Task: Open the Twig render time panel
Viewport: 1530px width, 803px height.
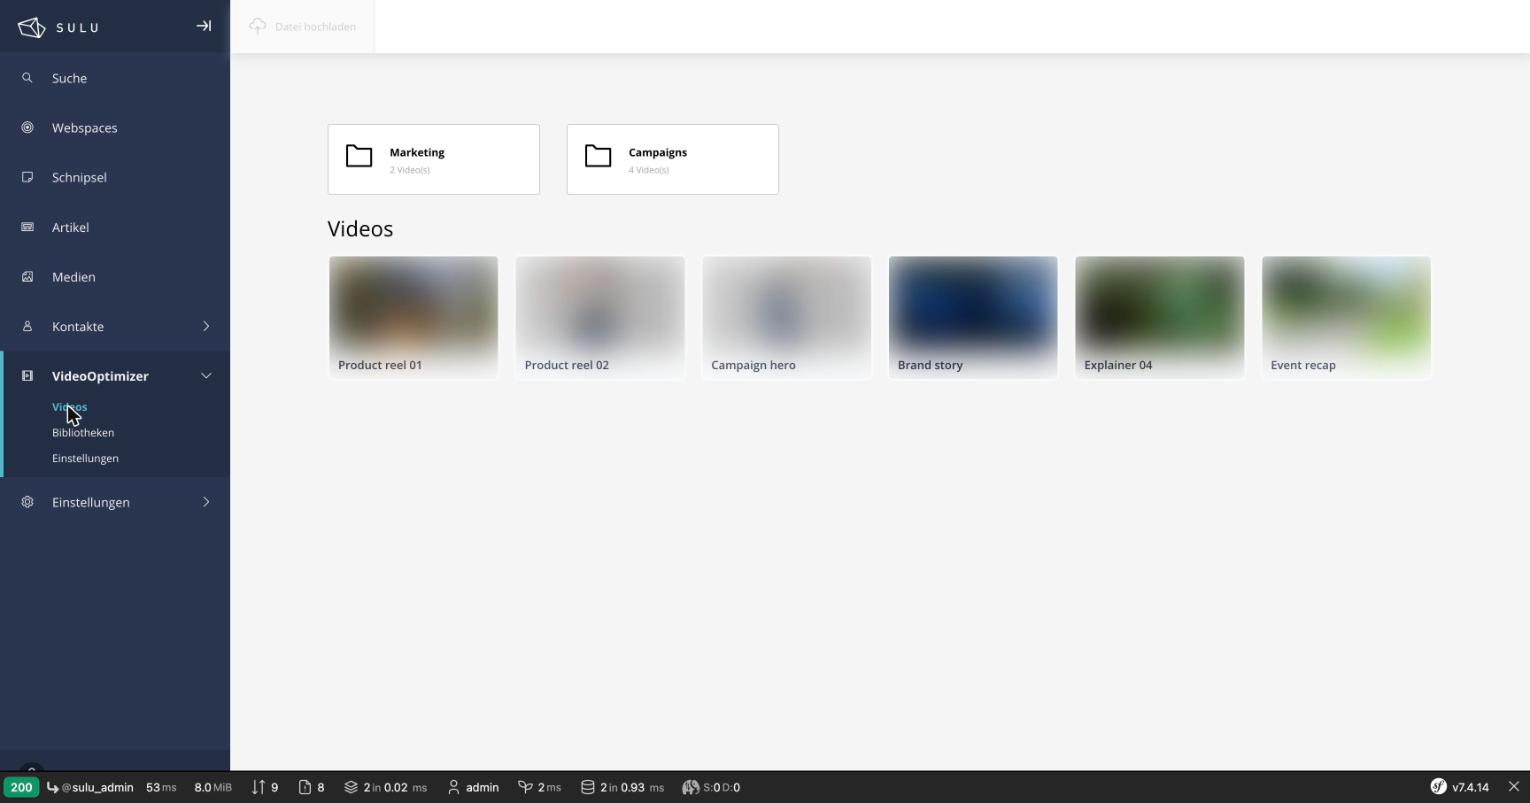Action: coord(539,787)
